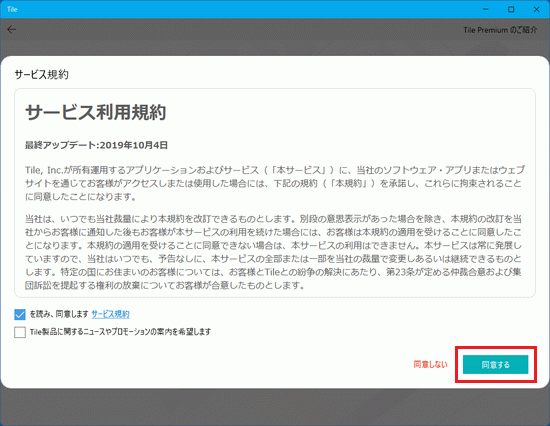Maximize the Tile window
The width and height of the screenshot is (550, 426).
[511, 9]
